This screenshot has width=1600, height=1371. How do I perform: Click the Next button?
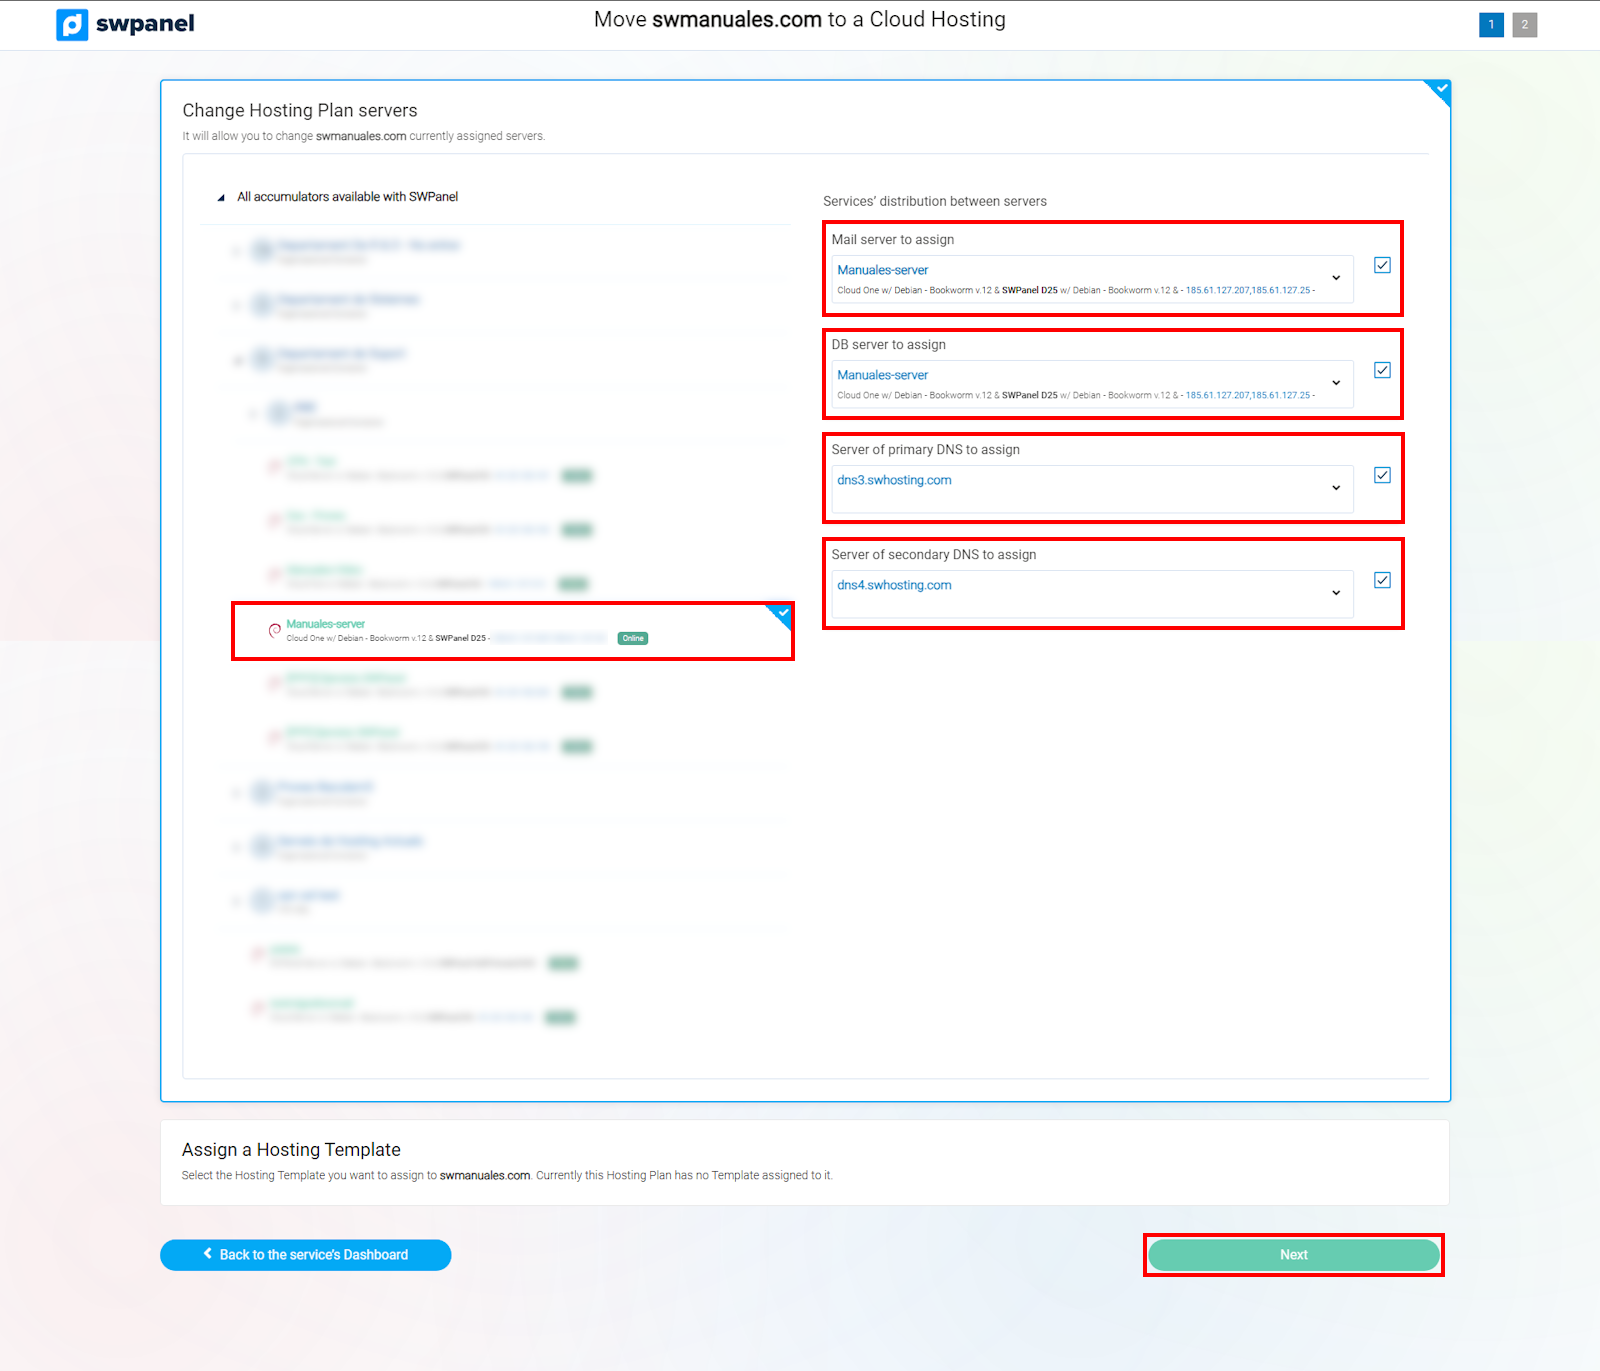[x=1294, y=1255]
